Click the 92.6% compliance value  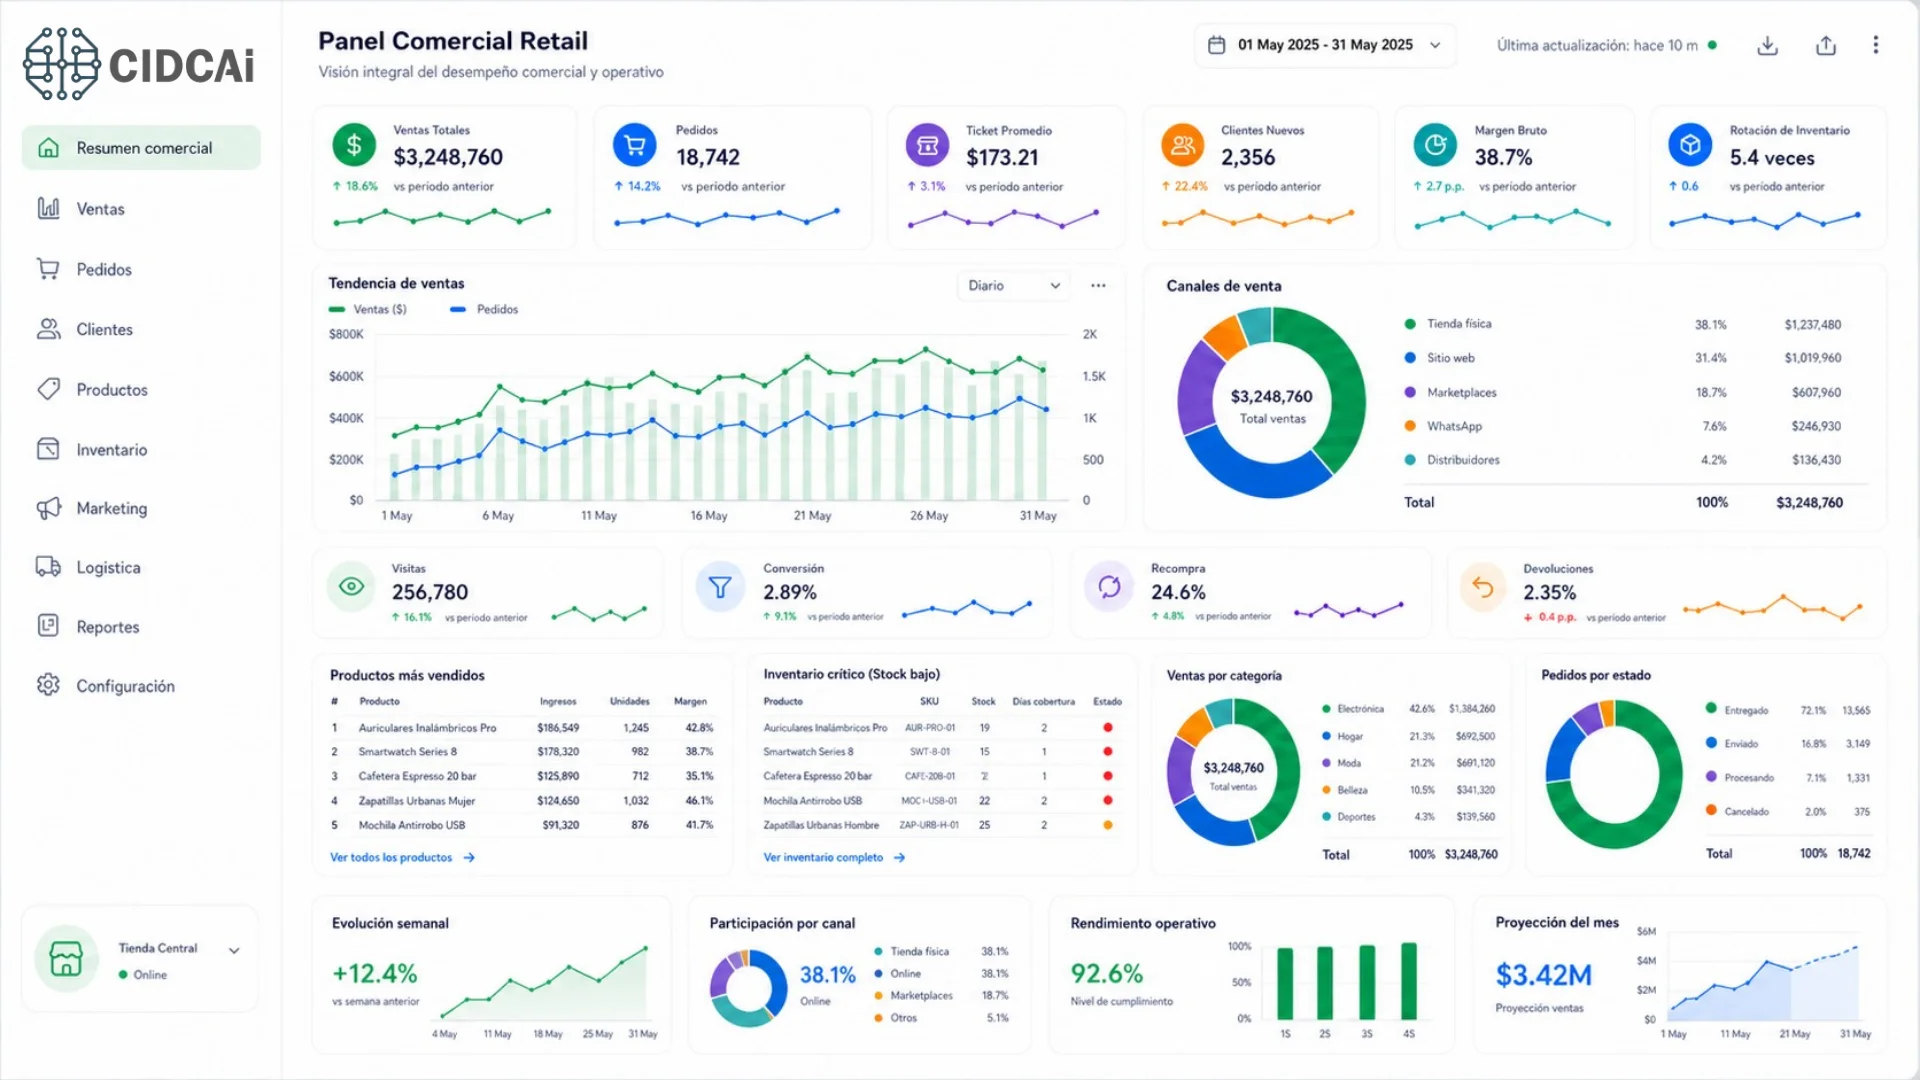(1106, 973)
